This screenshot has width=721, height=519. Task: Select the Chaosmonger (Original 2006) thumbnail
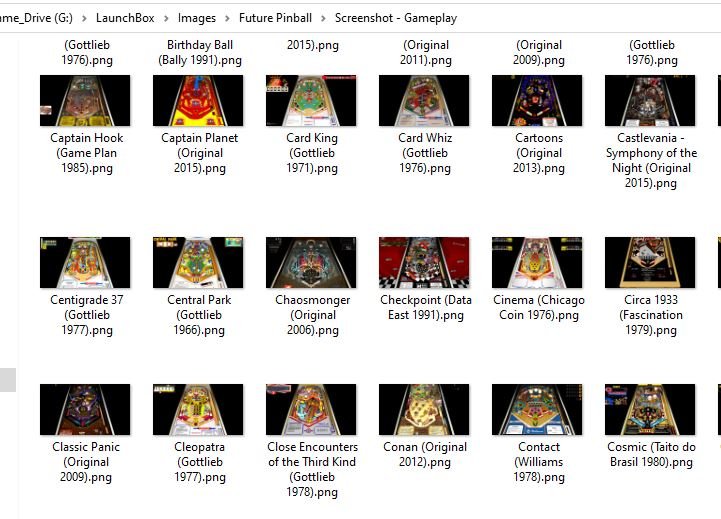pos(311,262)
